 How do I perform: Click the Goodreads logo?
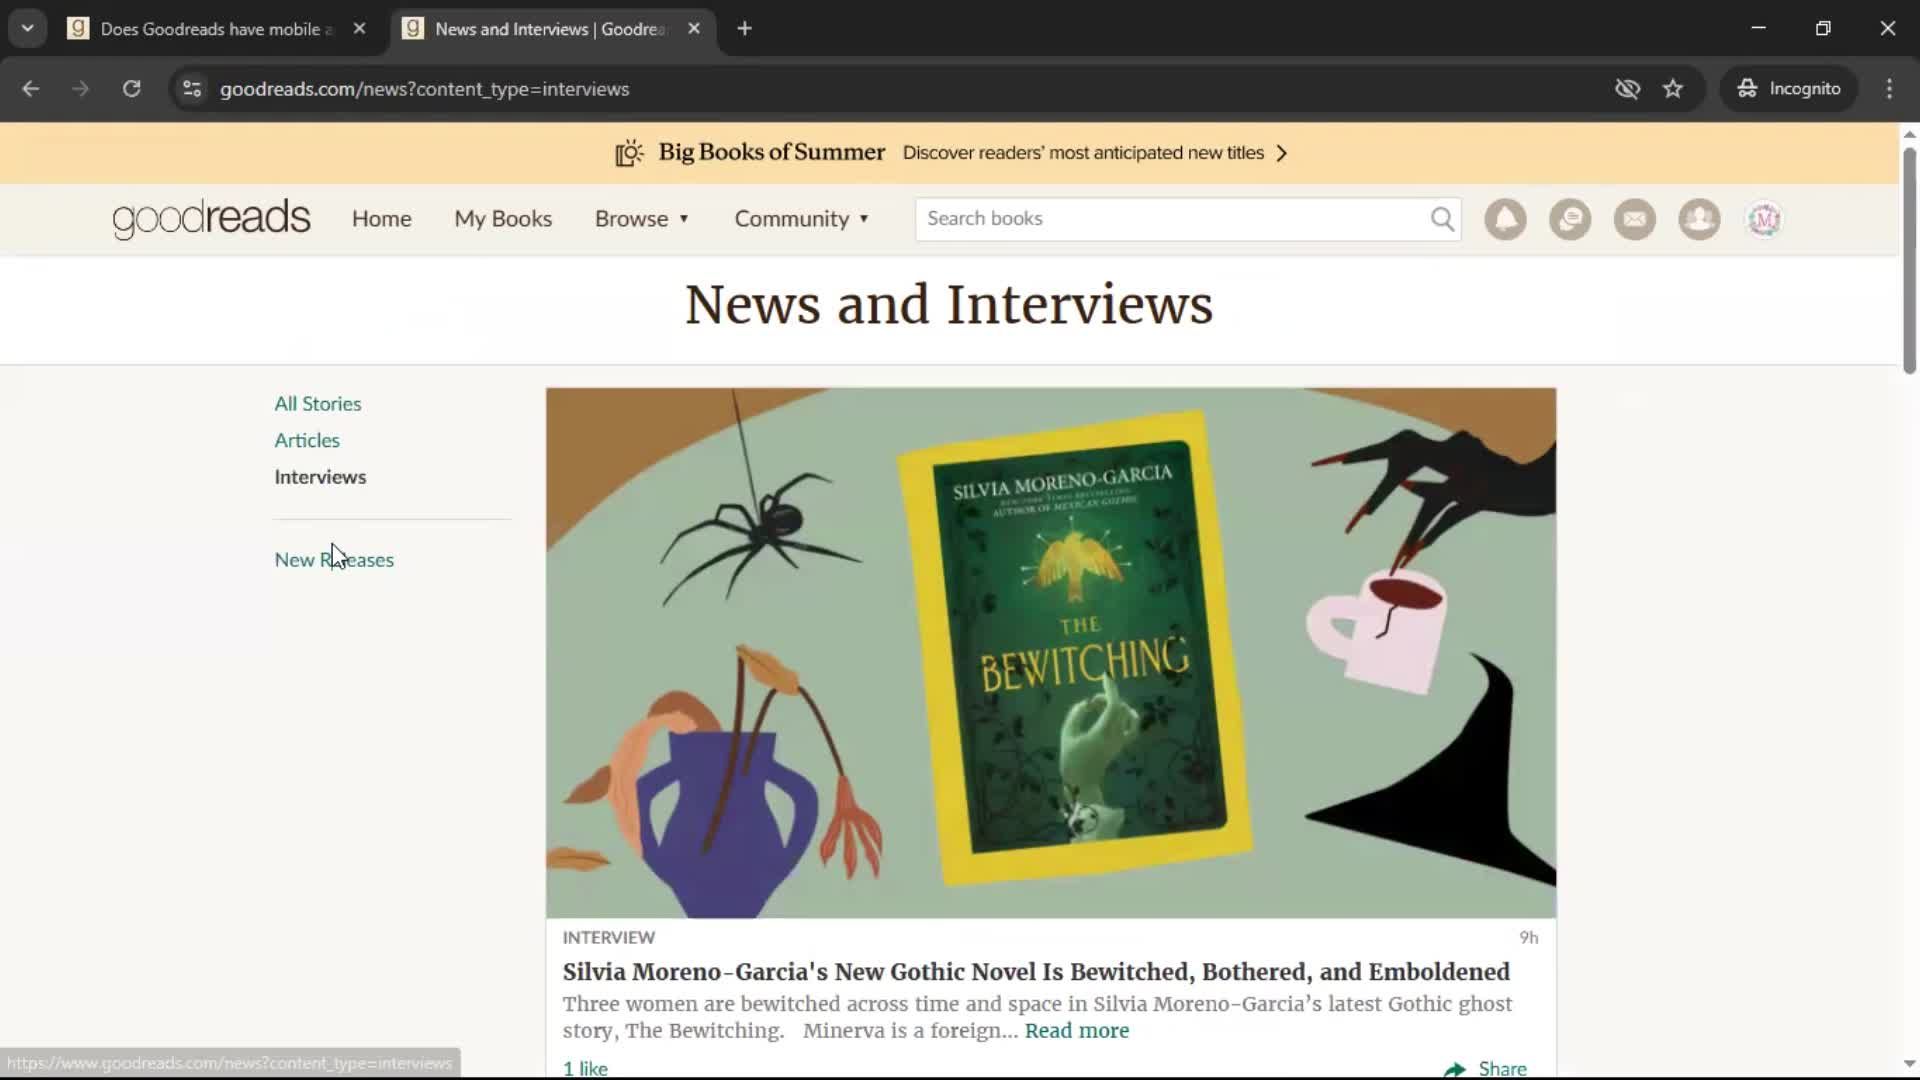click(x=211, y=219)
